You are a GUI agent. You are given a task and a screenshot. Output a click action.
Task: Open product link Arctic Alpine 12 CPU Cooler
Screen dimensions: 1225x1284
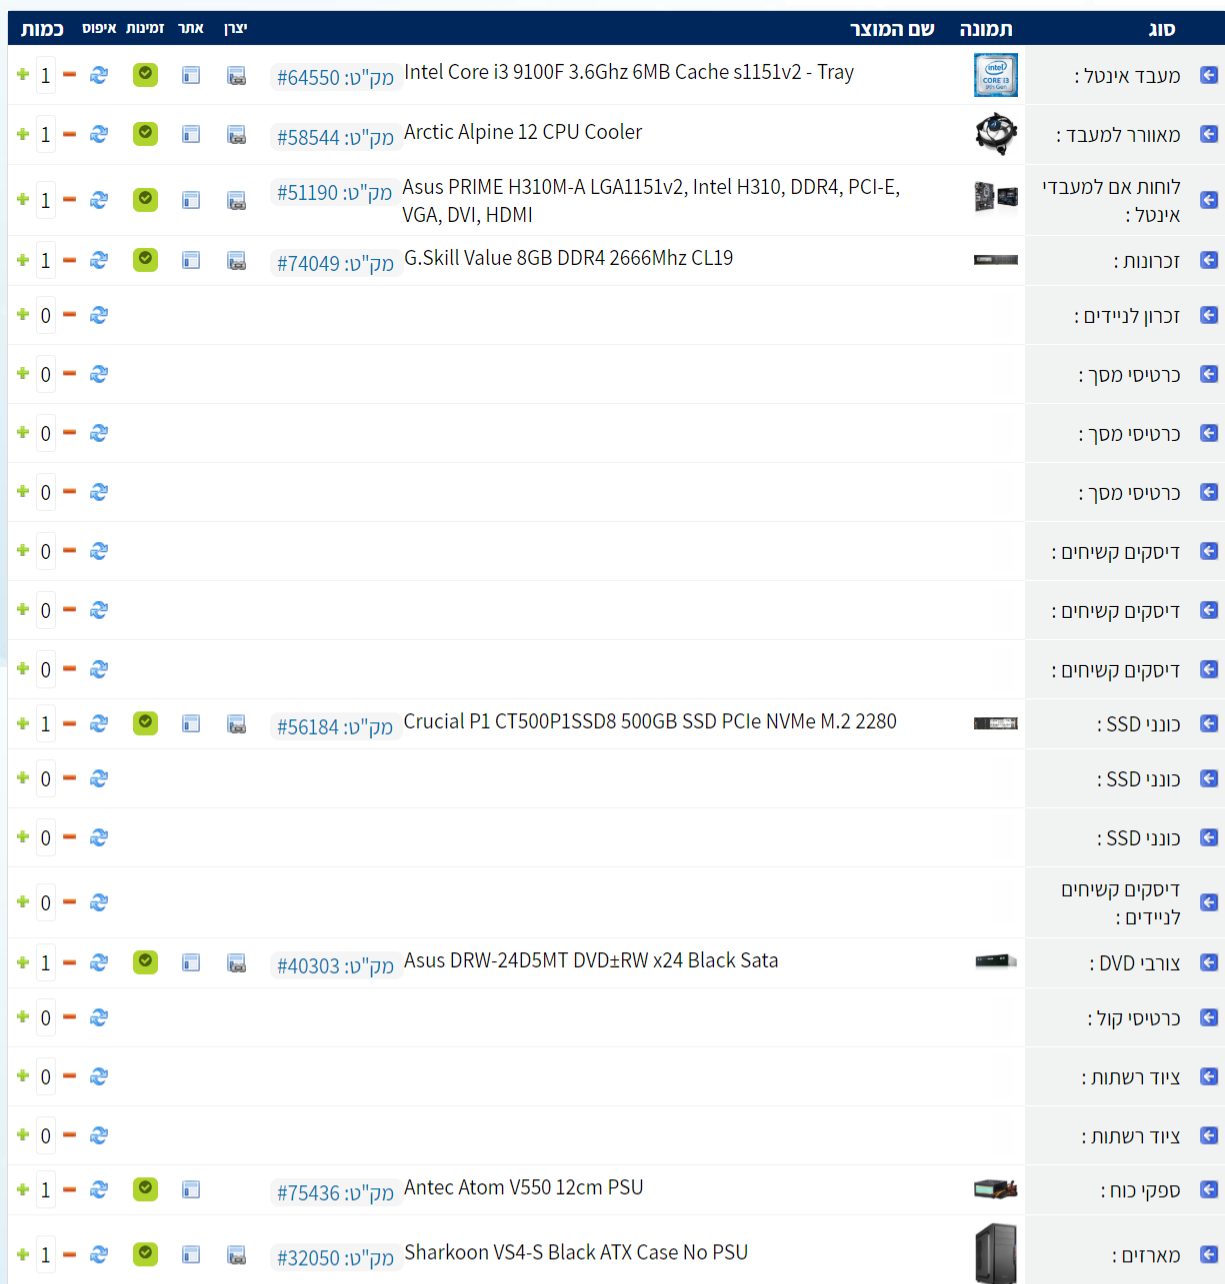(523, 132)
